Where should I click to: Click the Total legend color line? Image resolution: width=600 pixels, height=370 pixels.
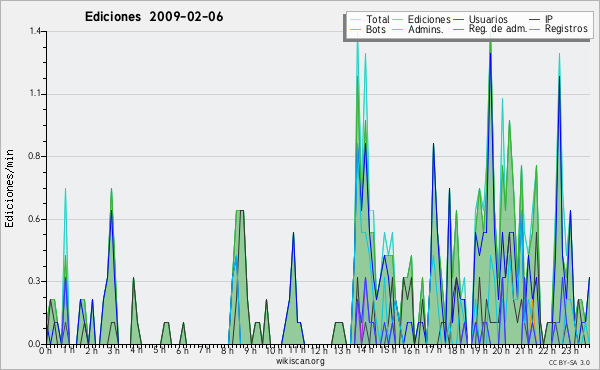(355, 20)
